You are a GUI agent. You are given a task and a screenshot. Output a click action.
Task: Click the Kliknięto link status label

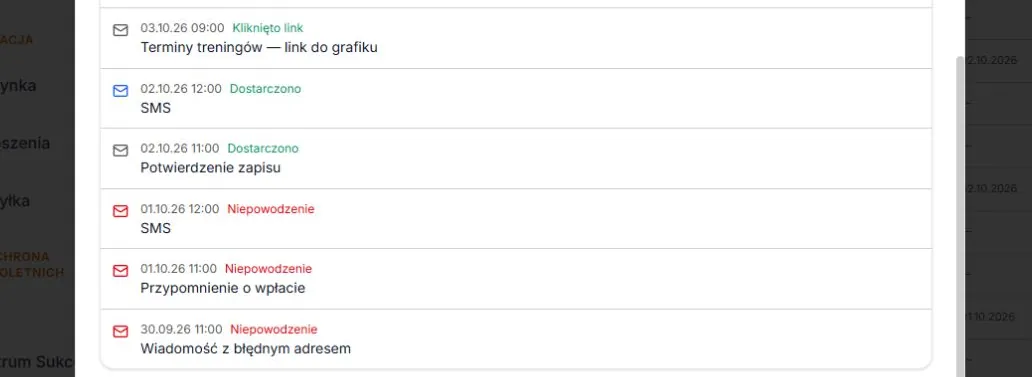268,28
